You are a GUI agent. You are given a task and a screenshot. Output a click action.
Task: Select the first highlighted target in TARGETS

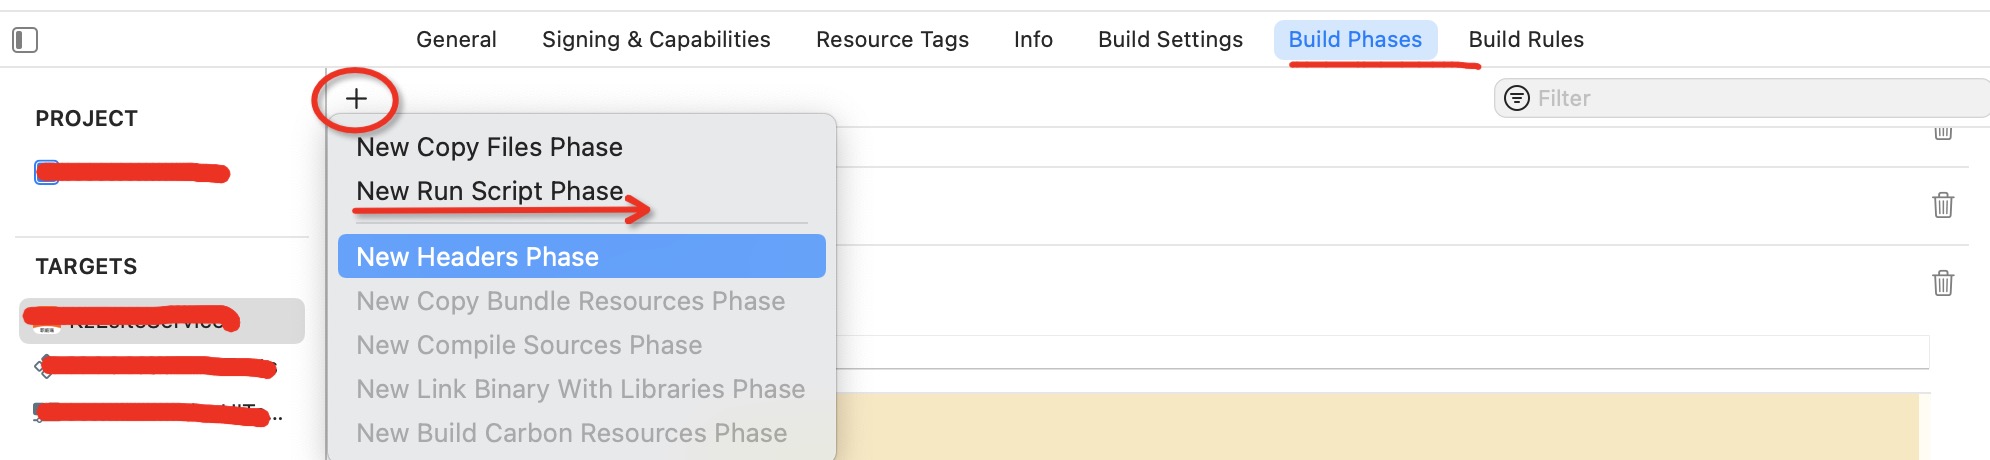click(x=160, y=321)
